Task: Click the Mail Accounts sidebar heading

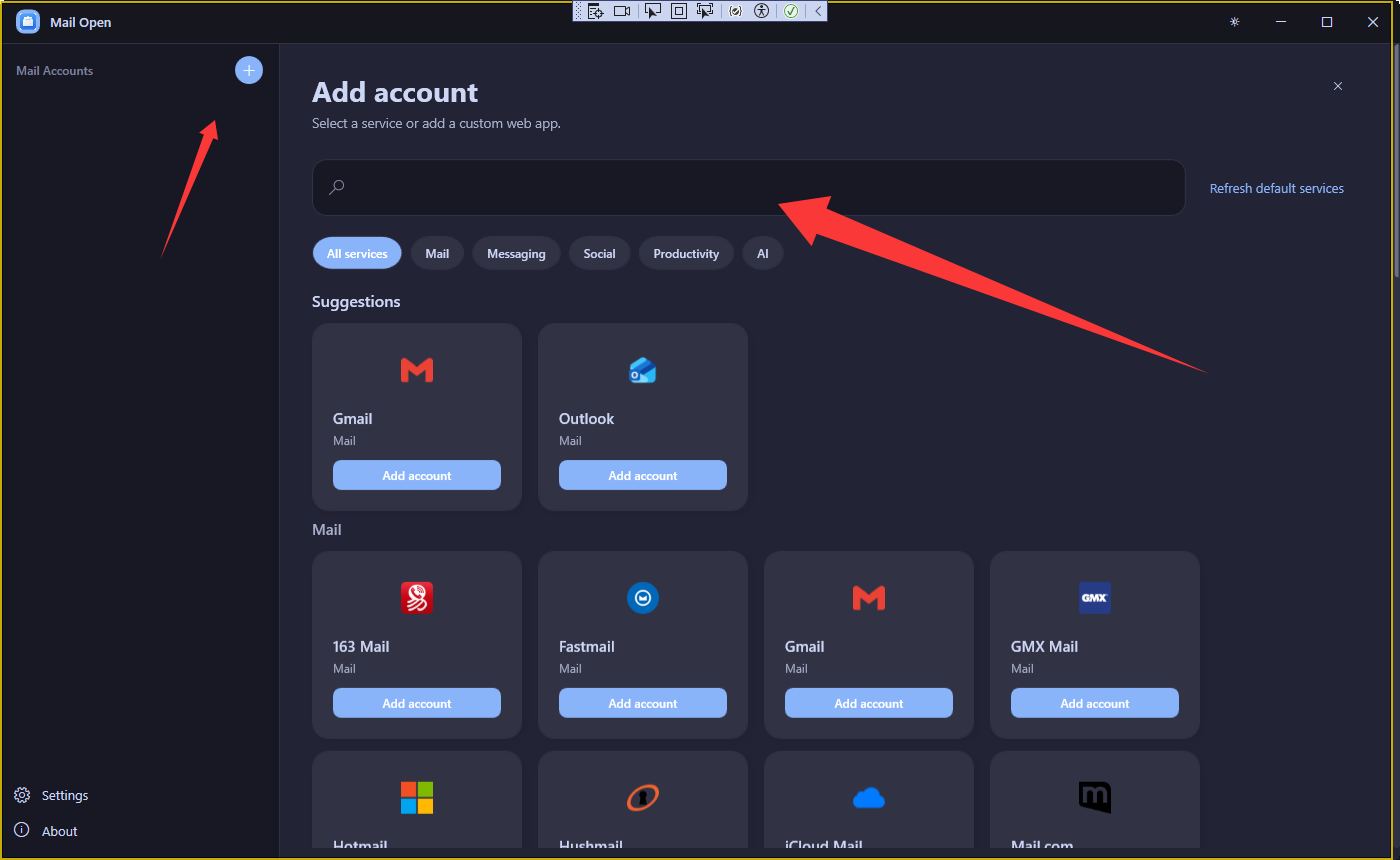Action: tap(55, 71)
